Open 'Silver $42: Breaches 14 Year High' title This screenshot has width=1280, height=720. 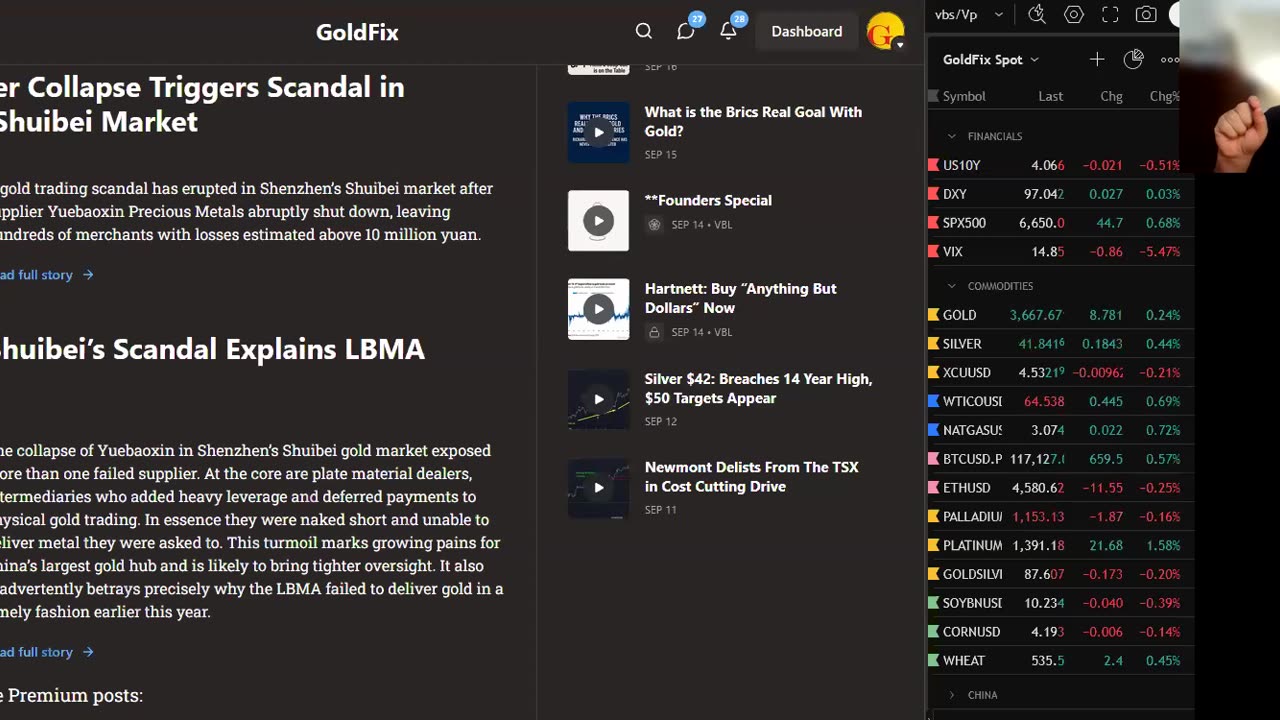758,388
